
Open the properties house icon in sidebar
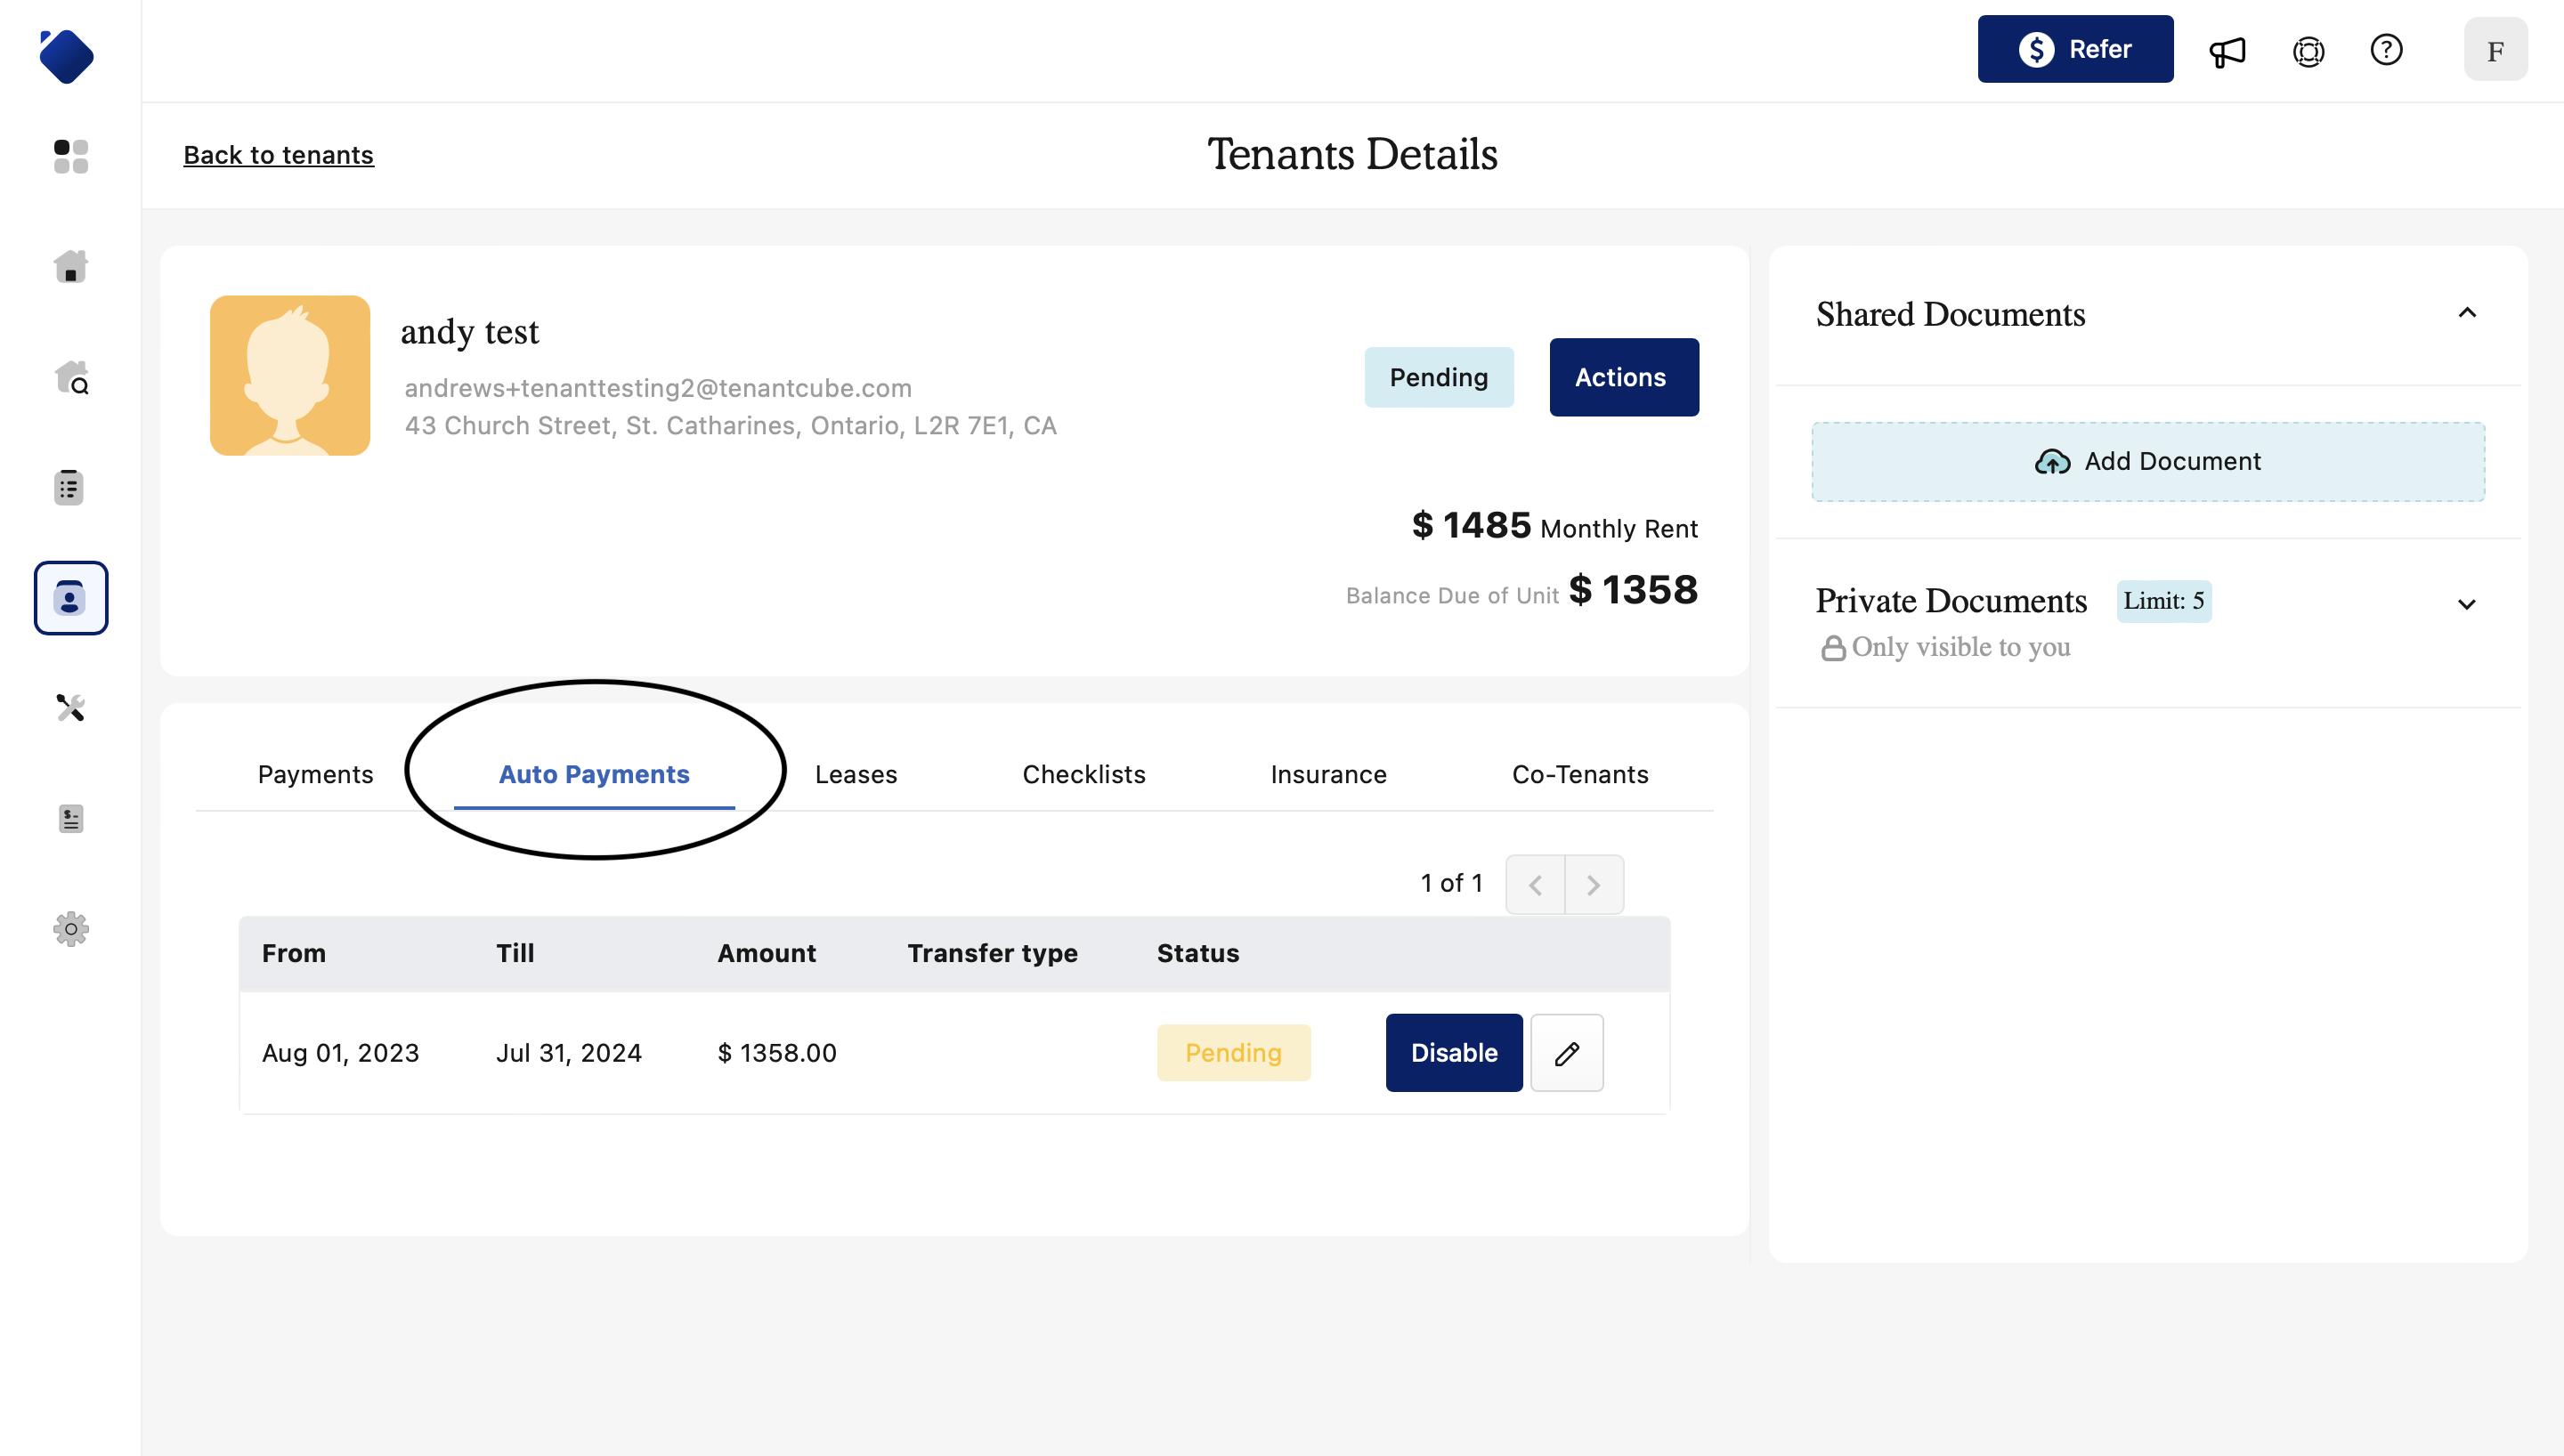(x=70, y=267)
